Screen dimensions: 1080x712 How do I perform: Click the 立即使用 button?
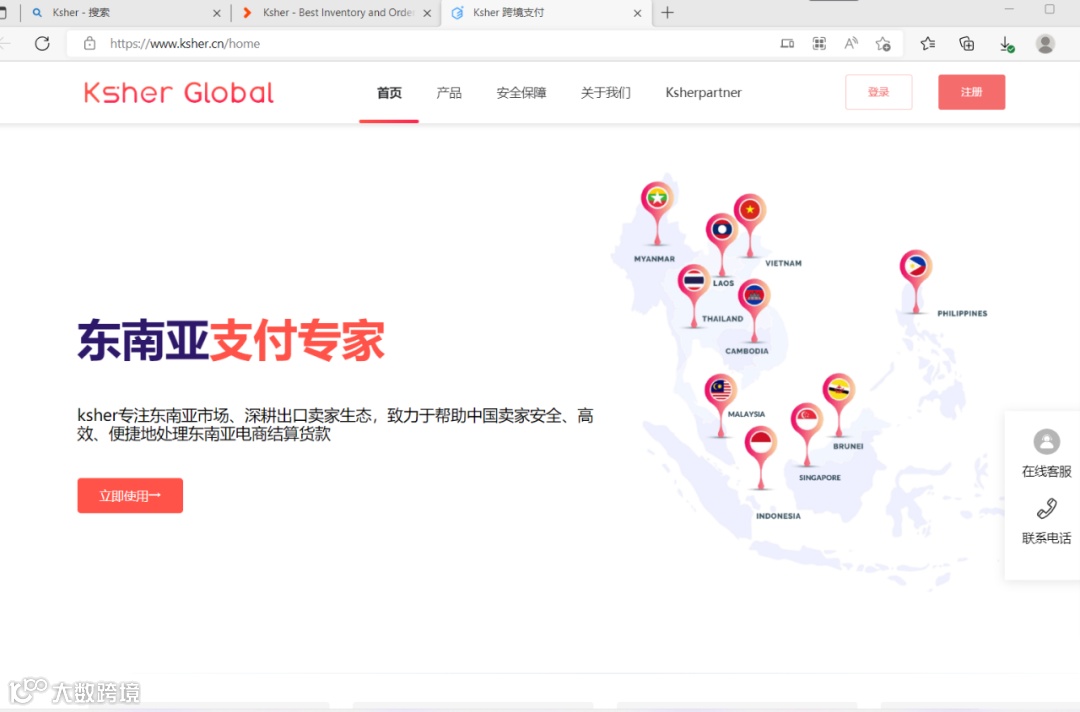click(130, 495)
